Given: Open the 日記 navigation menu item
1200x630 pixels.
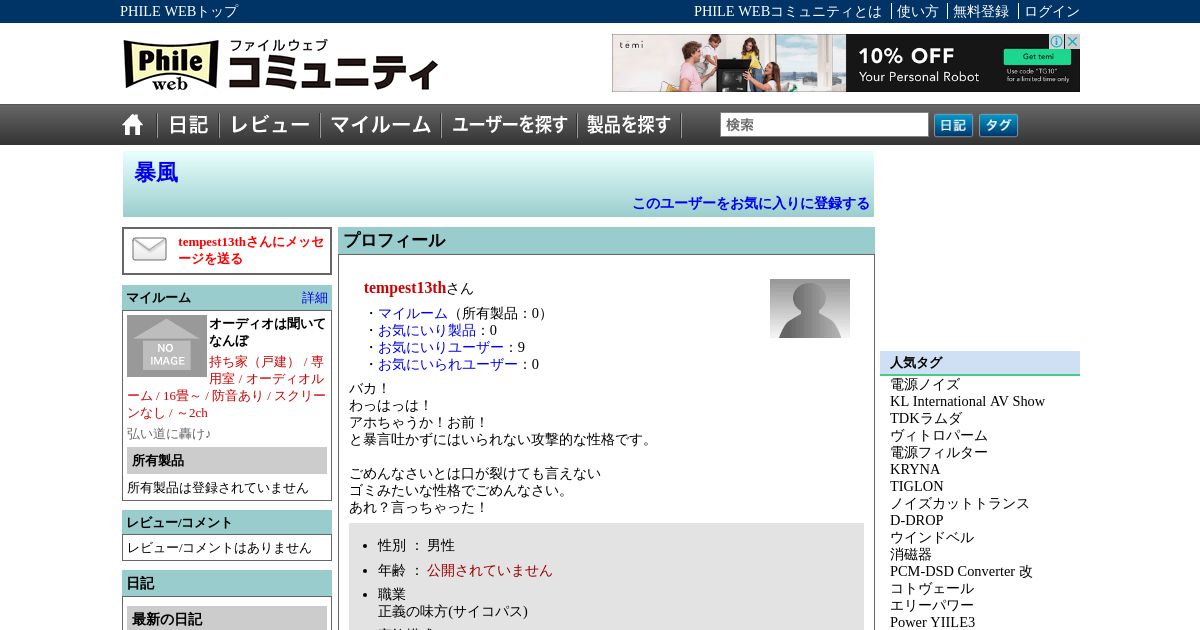Looking at the screenshot, I should point(188,125).
